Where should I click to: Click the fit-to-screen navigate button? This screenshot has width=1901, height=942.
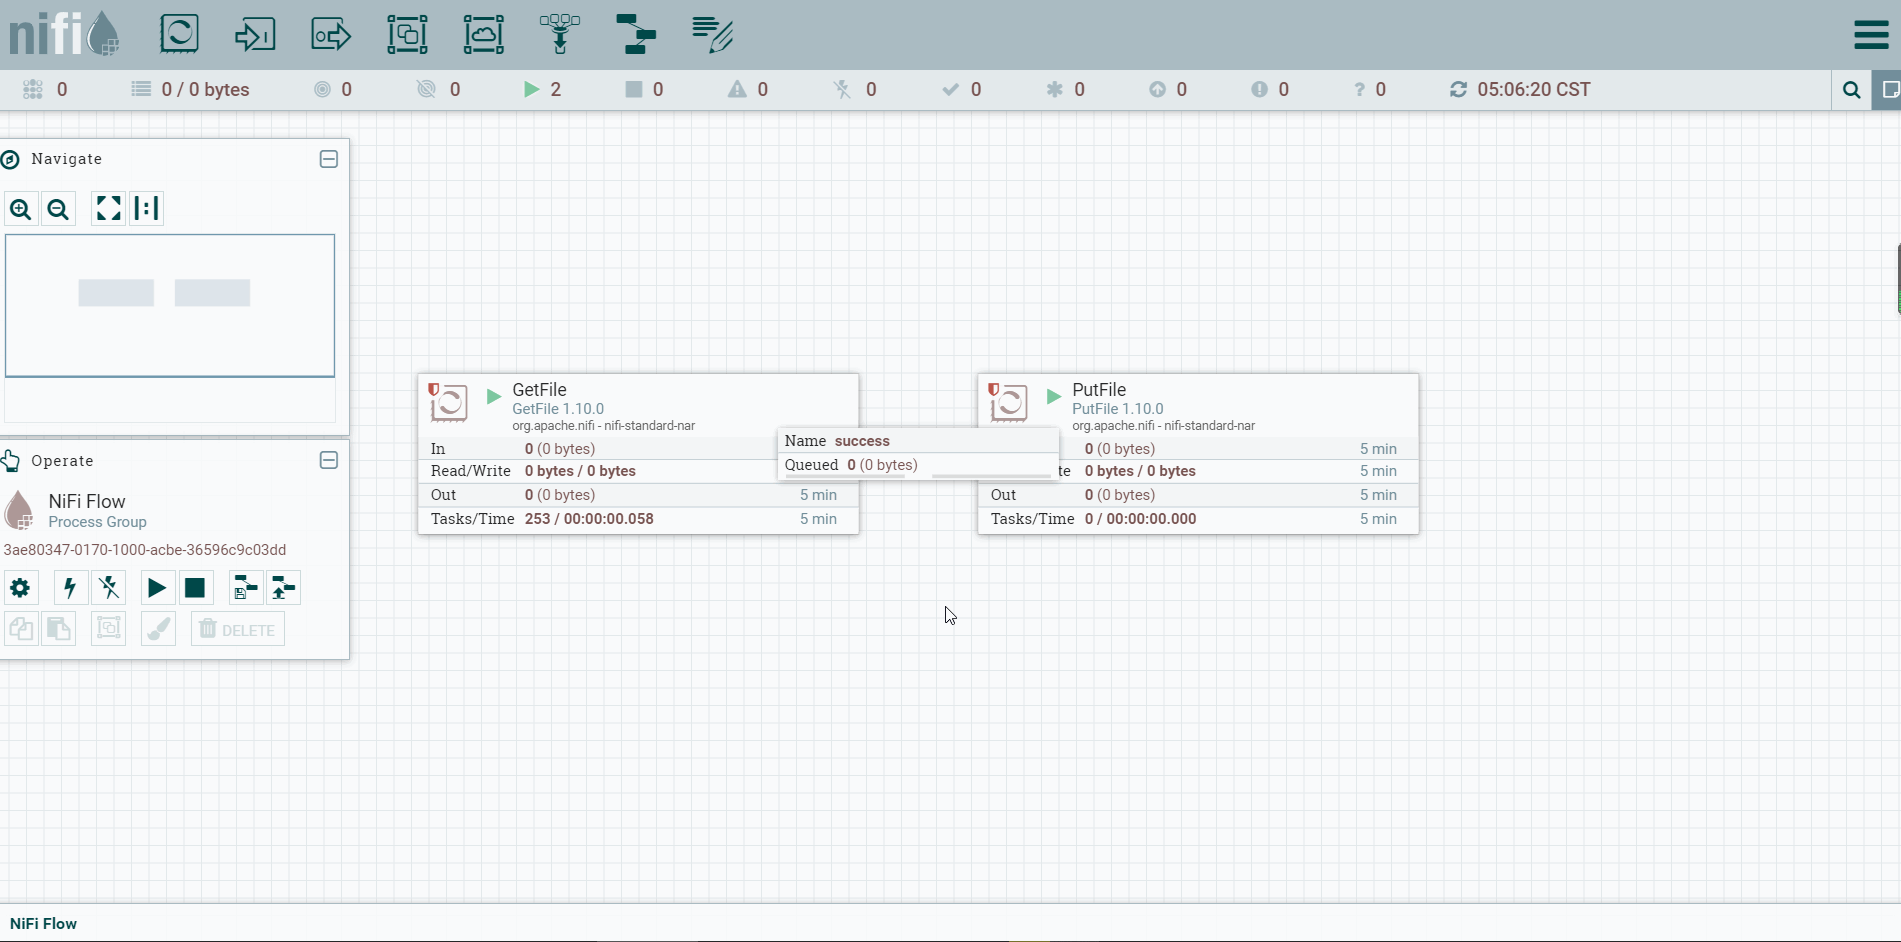pyautogui.click(x=108, y=208)
